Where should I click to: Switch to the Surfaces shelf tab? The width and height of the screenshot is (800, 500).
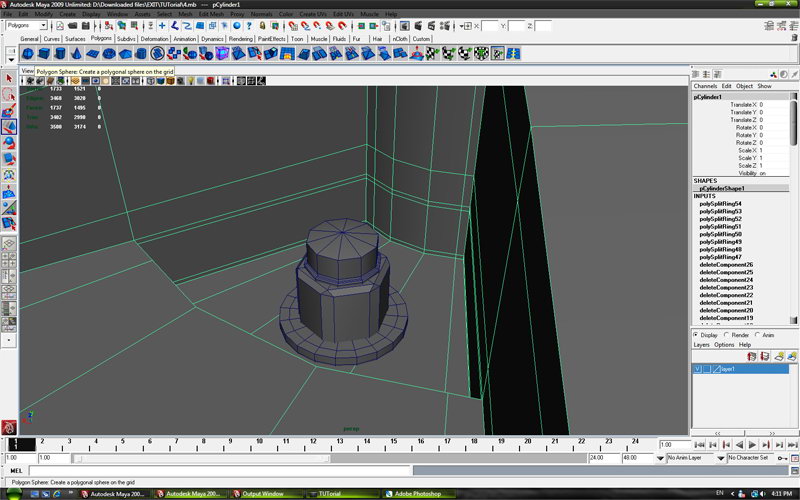point(75,38)
